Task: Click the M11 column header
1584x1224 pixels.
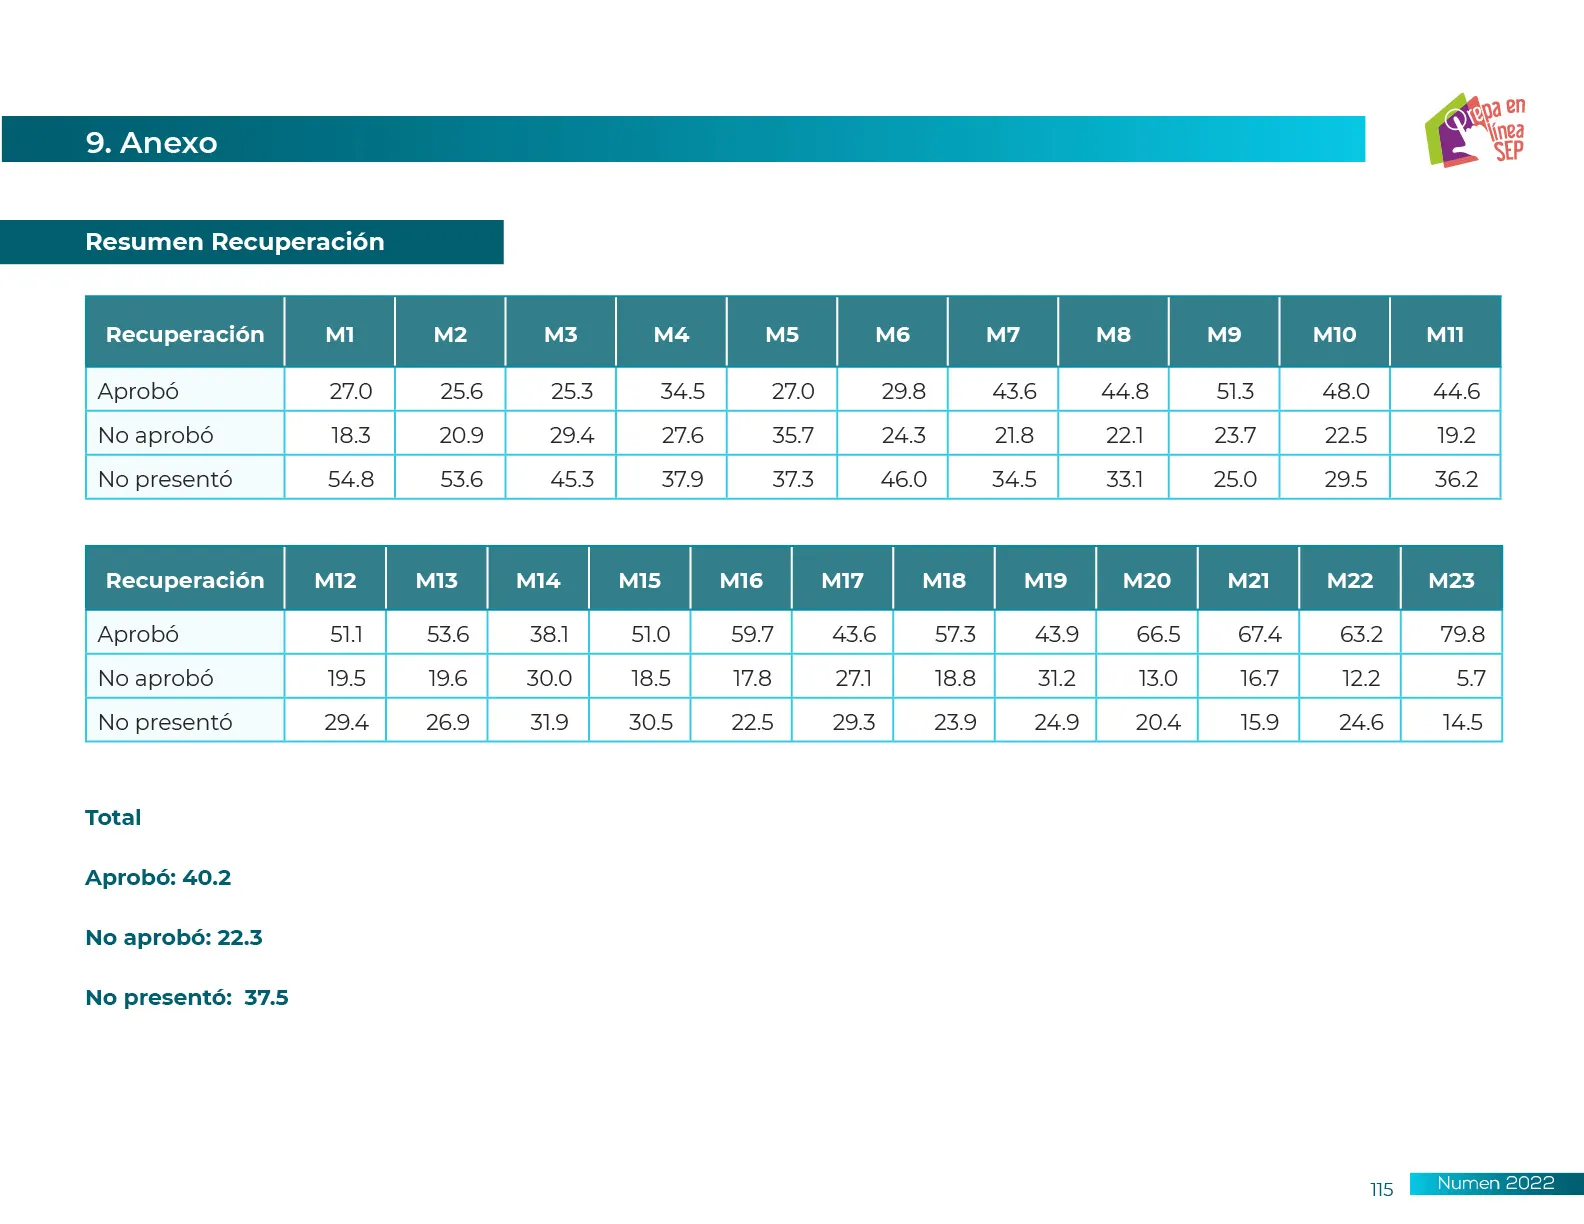Action: coord(1445,334)
